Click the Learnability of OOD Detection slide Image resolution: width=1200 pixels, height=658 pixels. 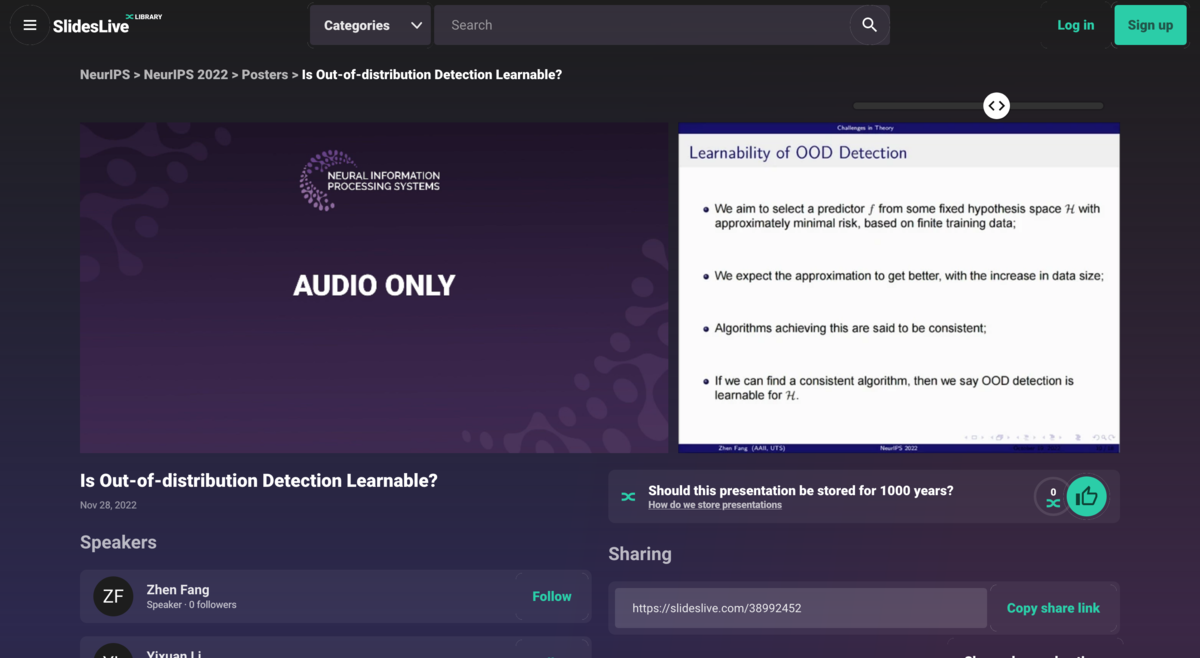tap(899, 288)
